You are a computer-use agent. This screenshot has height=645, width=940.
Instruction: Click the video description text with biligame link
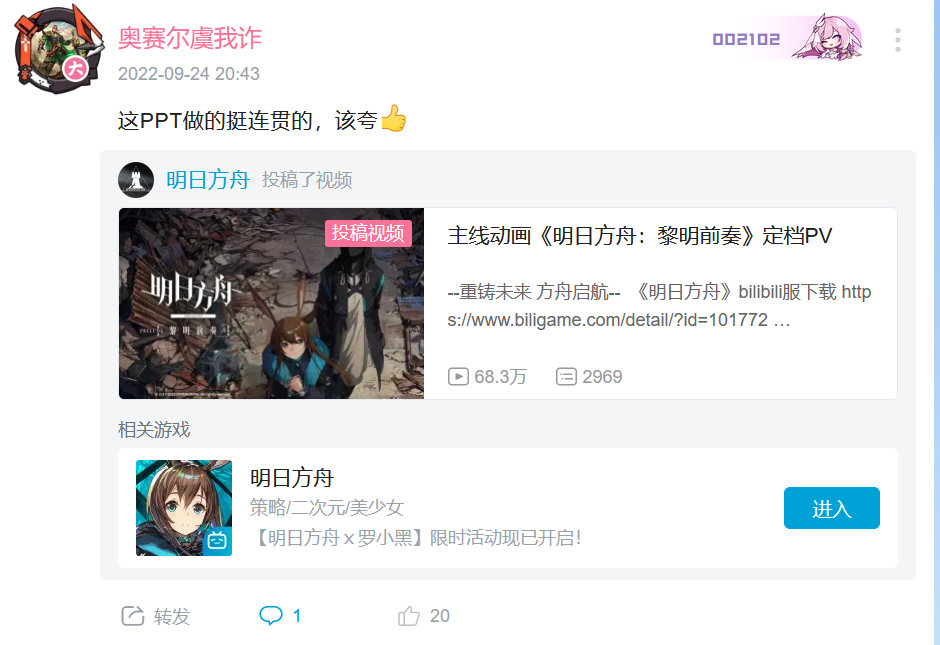[659, 306]
